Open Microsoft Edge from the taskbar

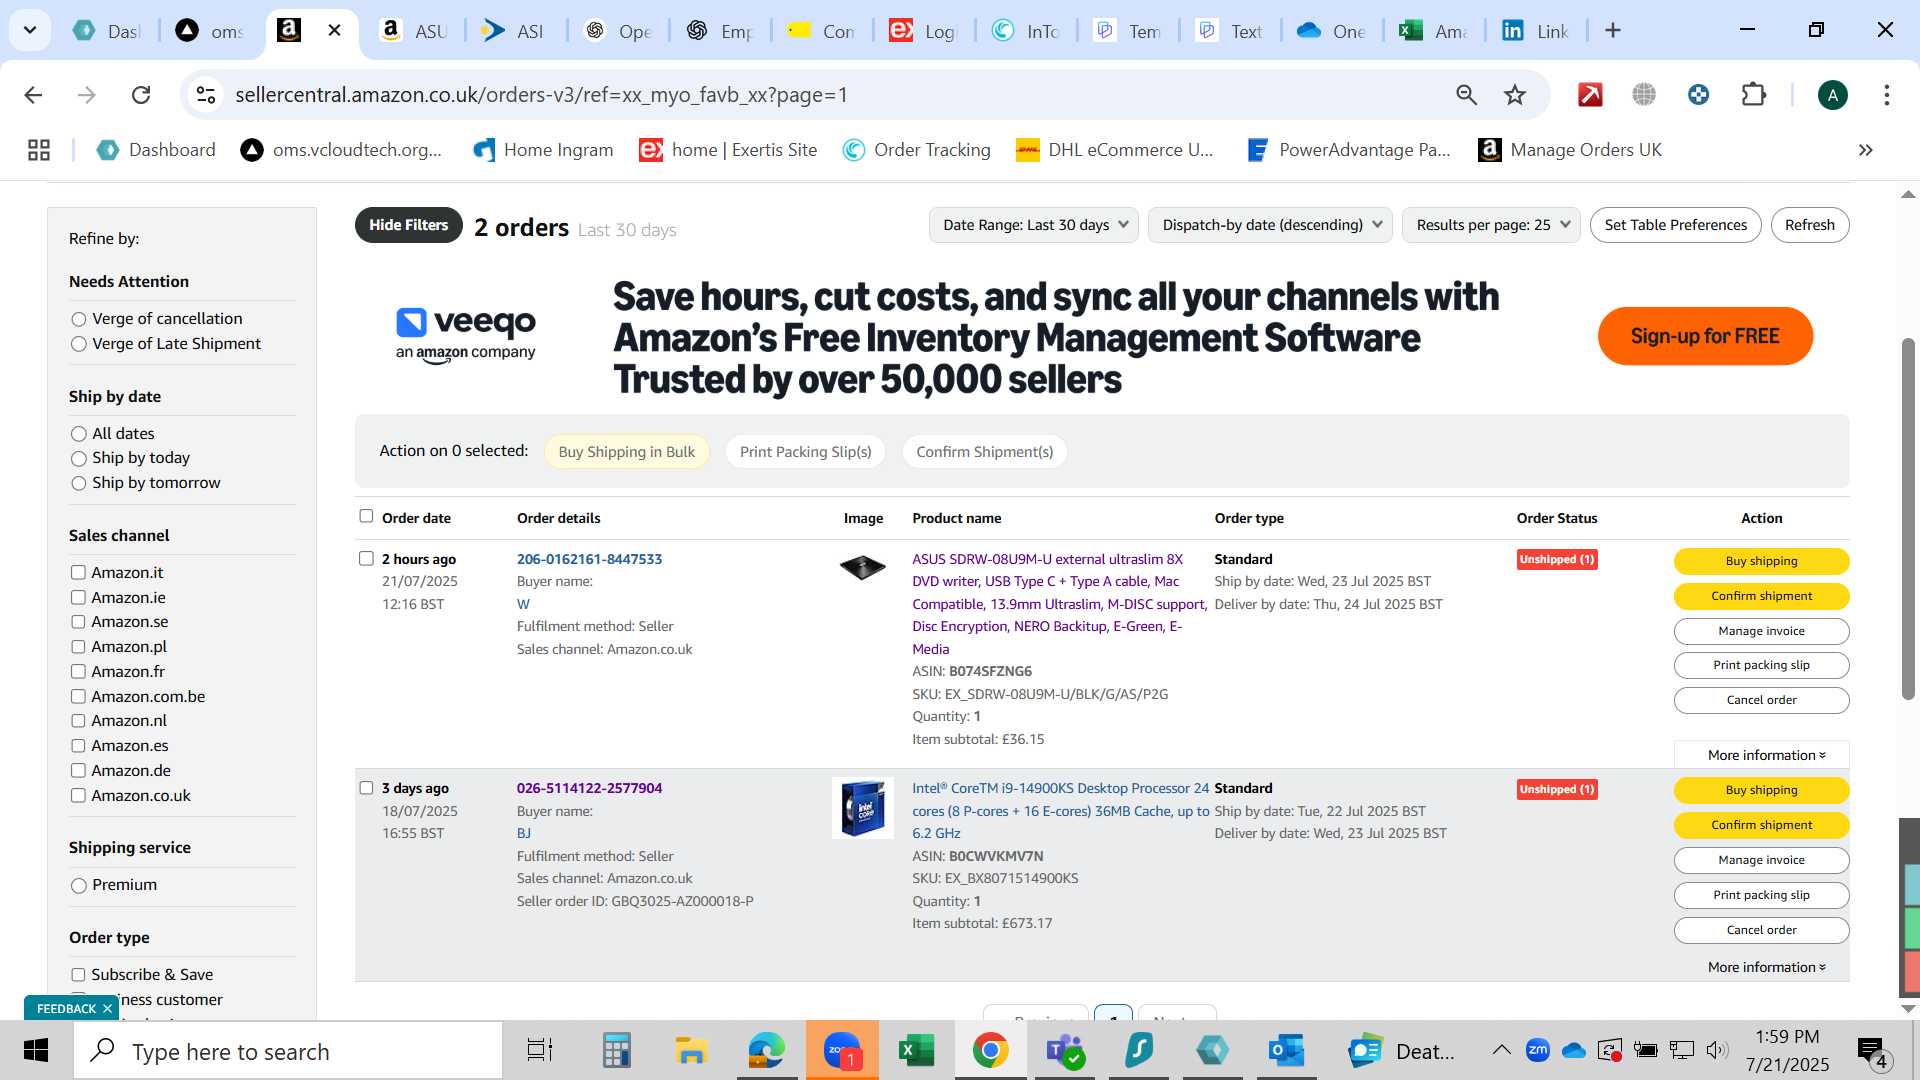pyautogui.click(x=767, y=1051)
